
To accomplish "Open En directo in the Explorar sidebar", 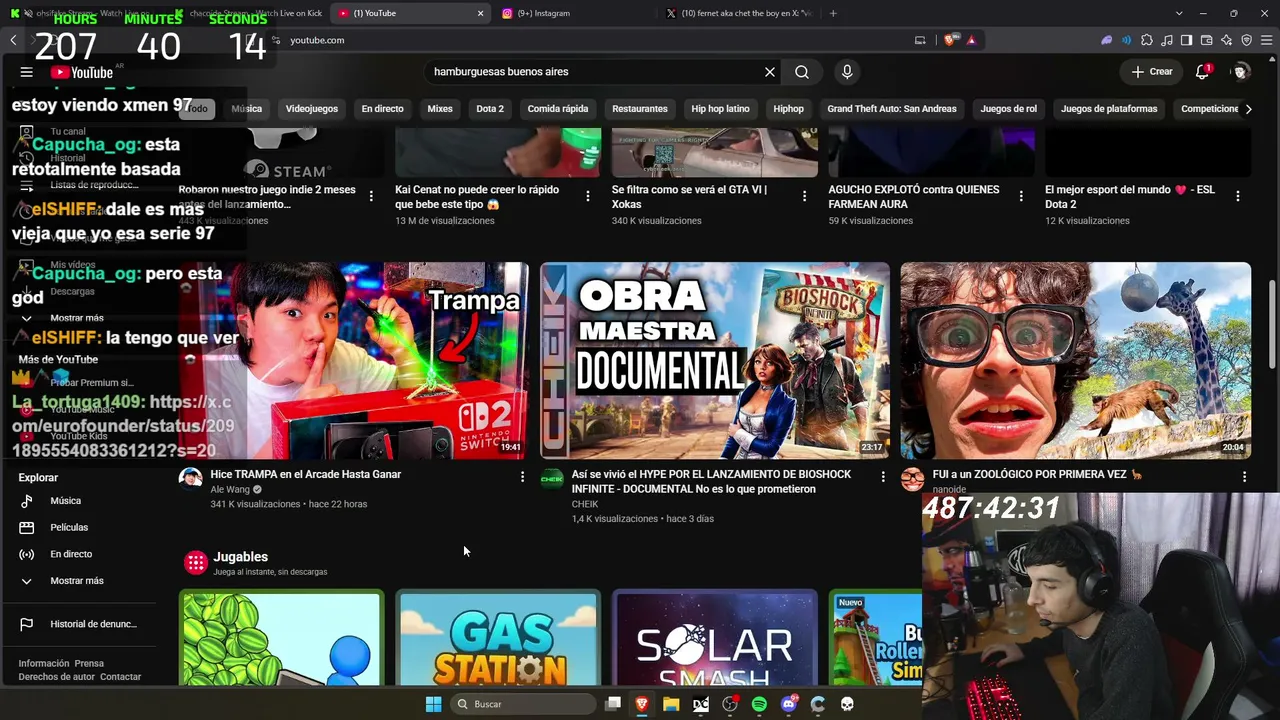I will coord(71,554).
